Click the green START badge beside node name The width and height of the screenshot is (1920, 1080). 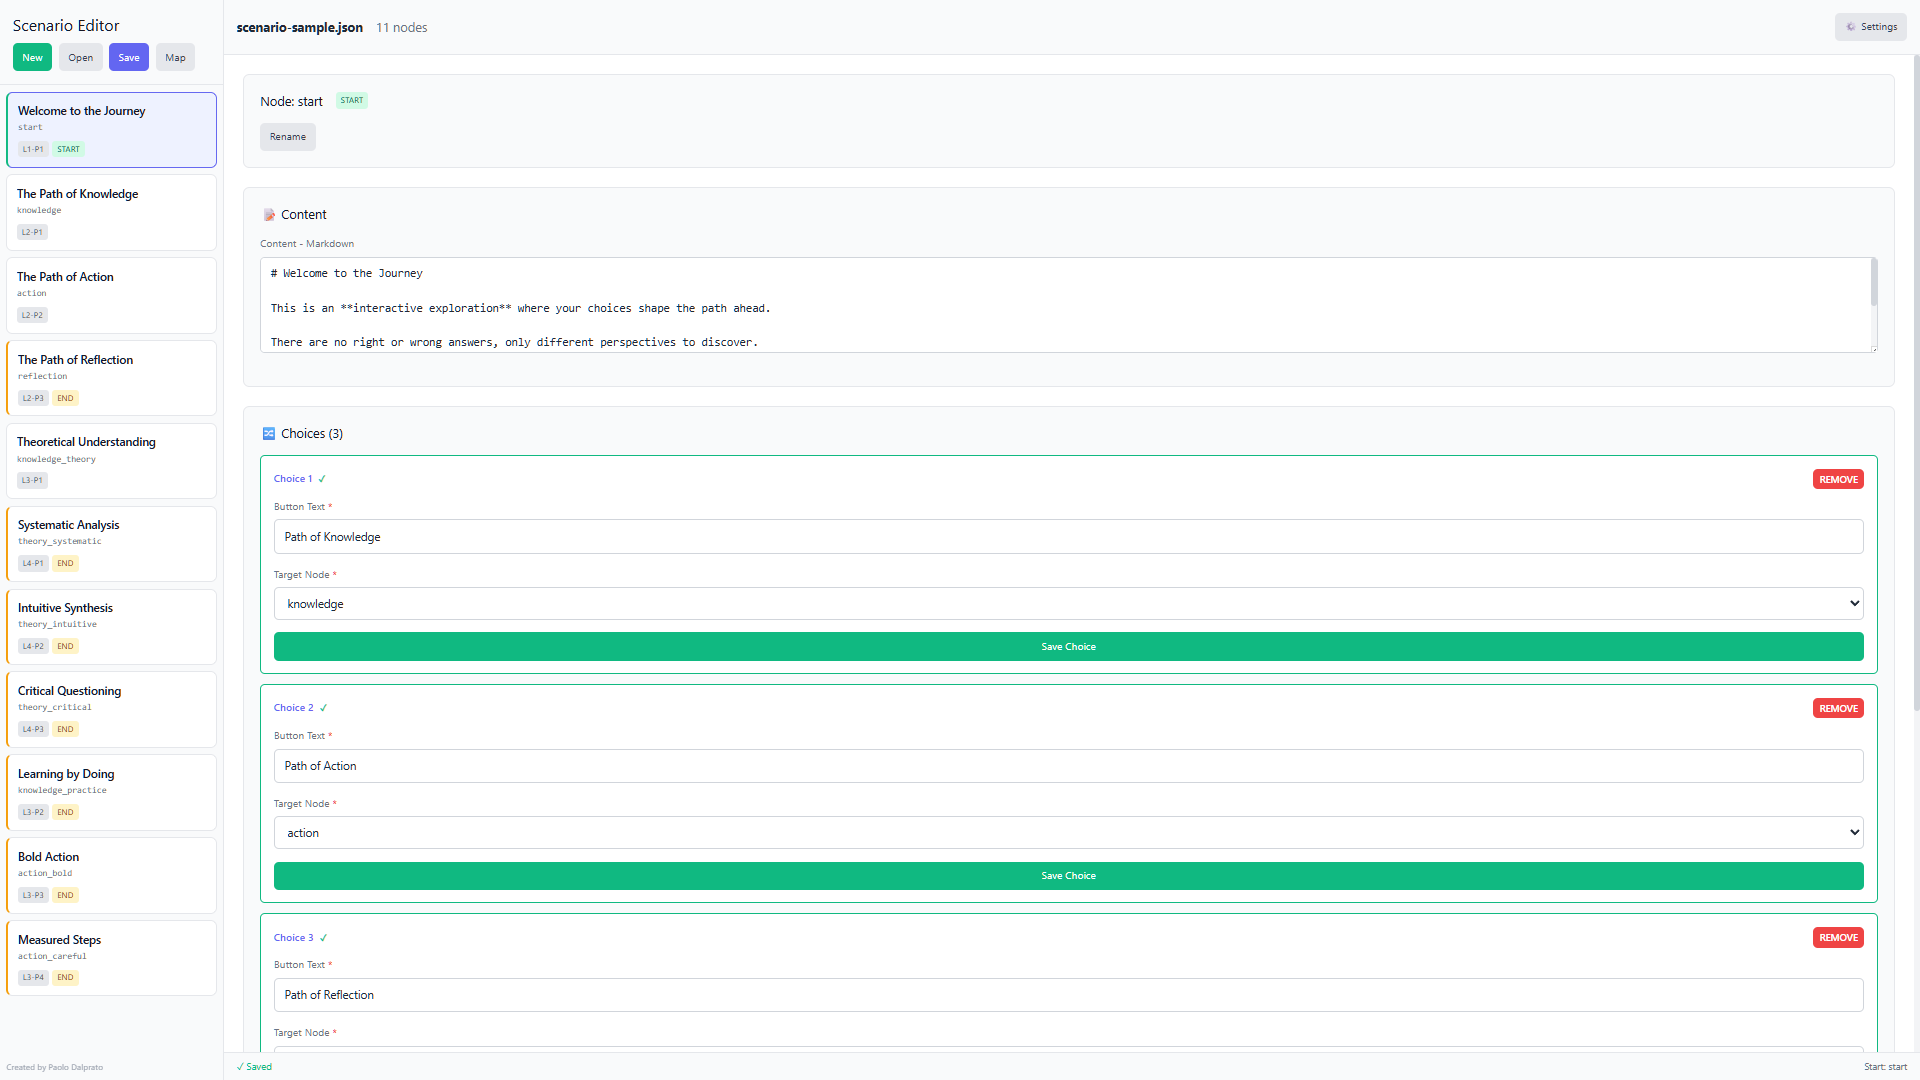351,101
